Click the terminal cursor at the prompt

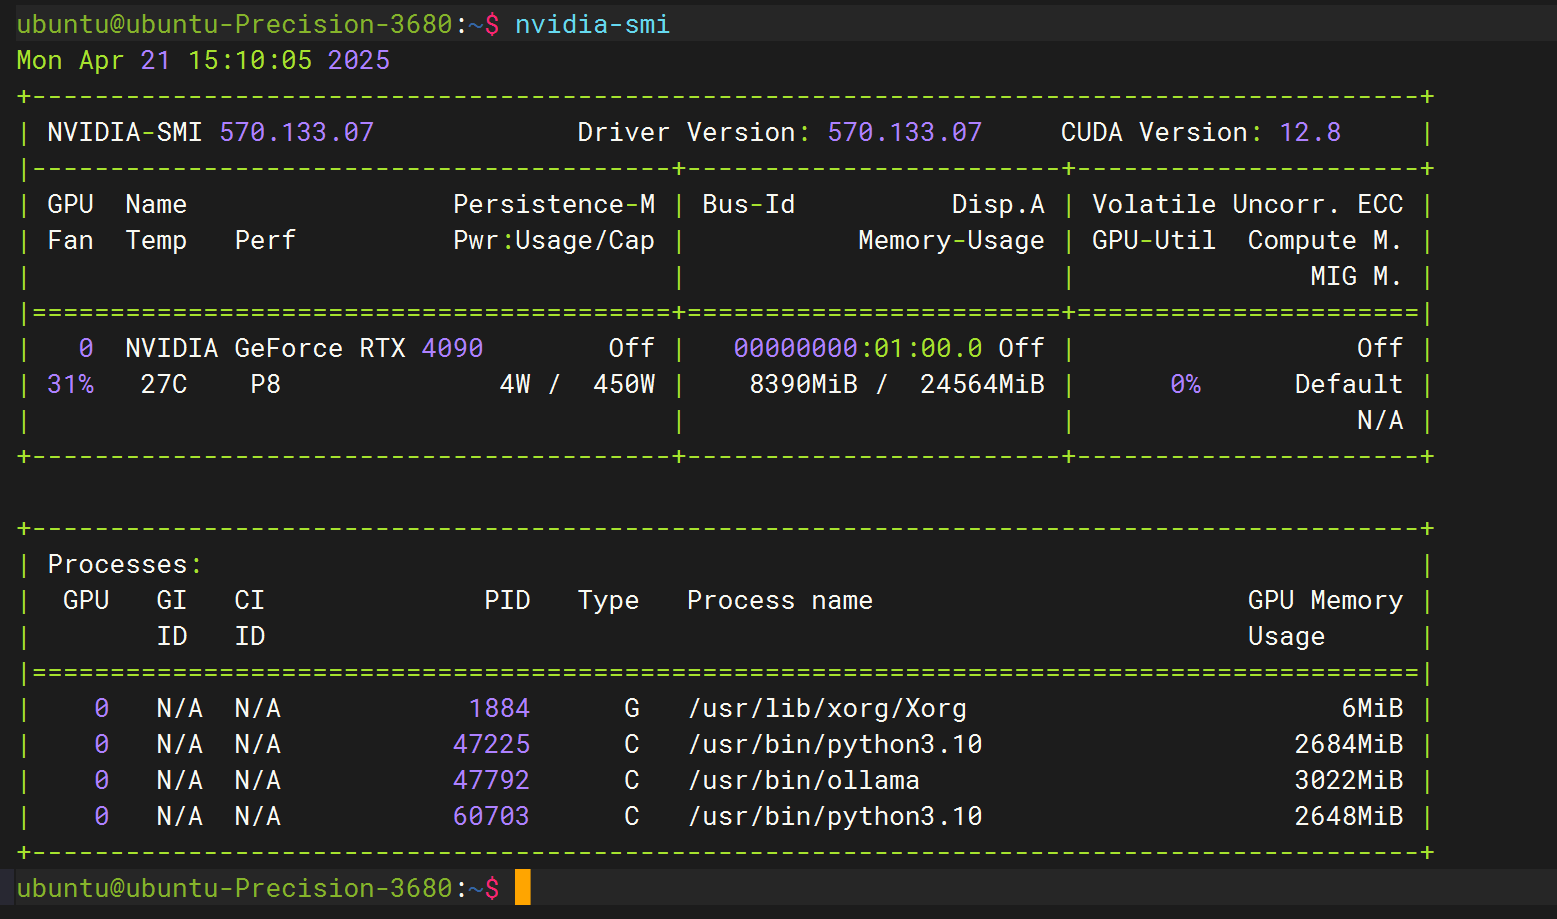[521, 886]
